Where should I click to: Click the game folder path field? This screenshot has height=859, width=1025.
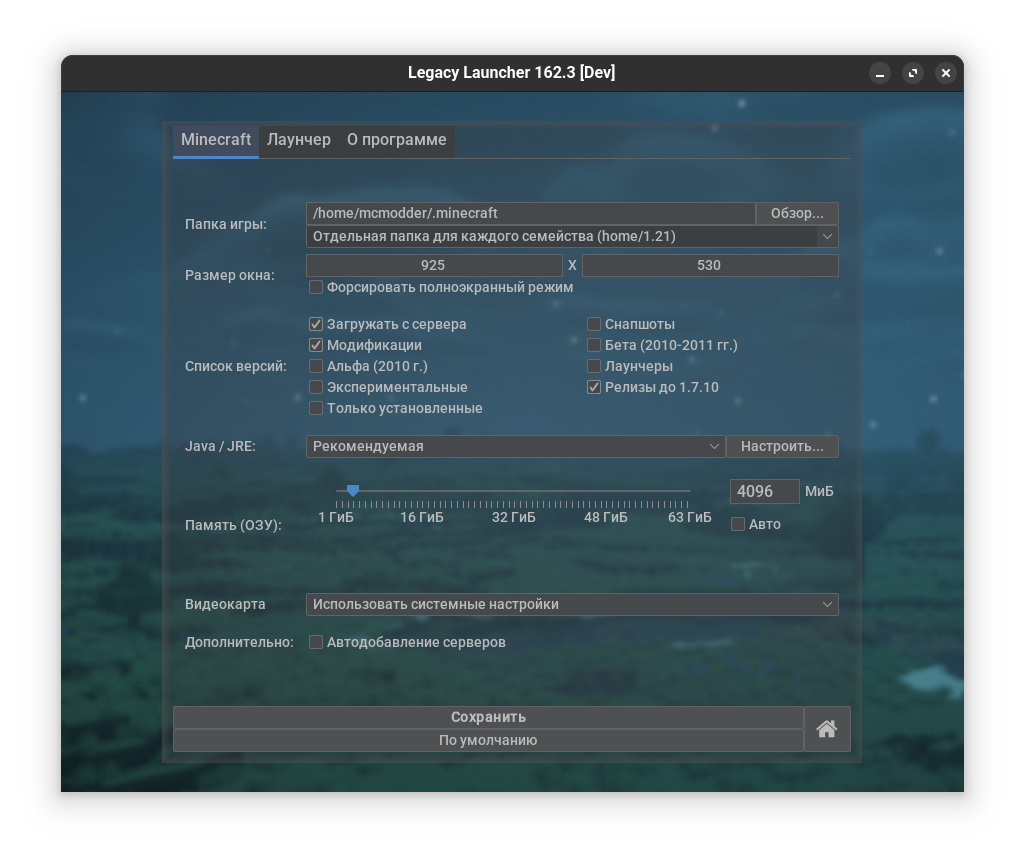pos(531,214)
